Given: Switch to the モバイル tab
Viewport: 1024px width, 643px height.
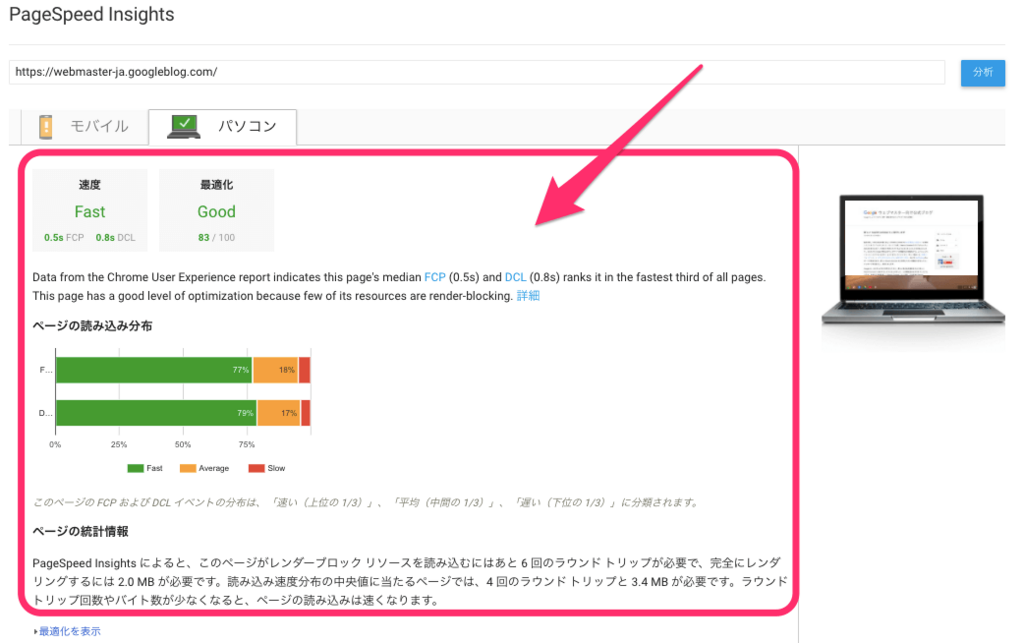Looking at the screenshot, I should tap(85, 127).
